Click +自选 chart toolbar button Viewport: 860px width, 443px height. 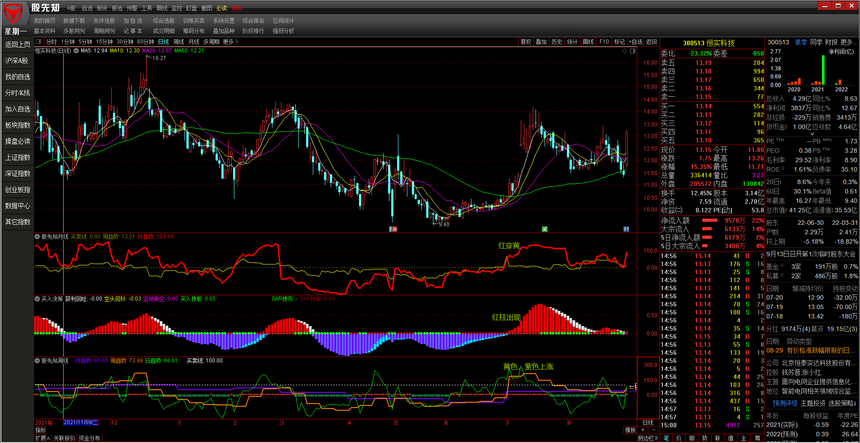(x=636, y=42)
